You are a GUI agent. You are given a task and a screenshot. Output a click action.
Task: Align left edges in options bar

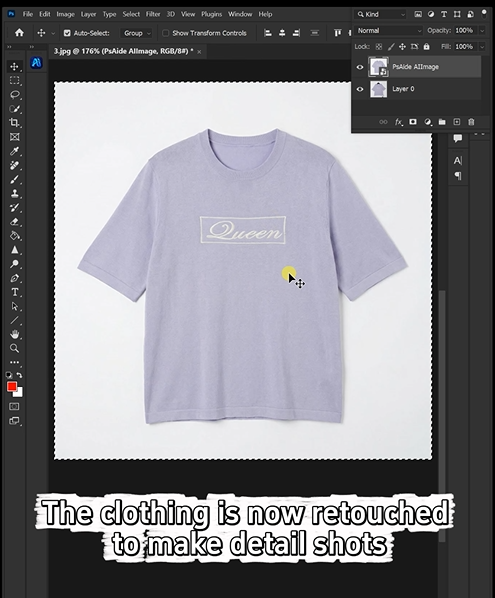pos(268,33)
